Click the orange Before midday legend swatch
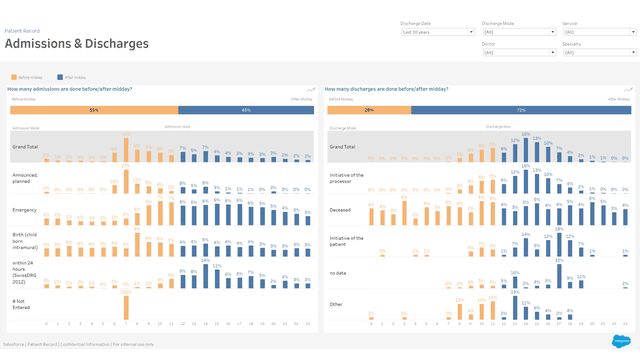This screenshot has height=363, width=640. (x=14, y=77)
